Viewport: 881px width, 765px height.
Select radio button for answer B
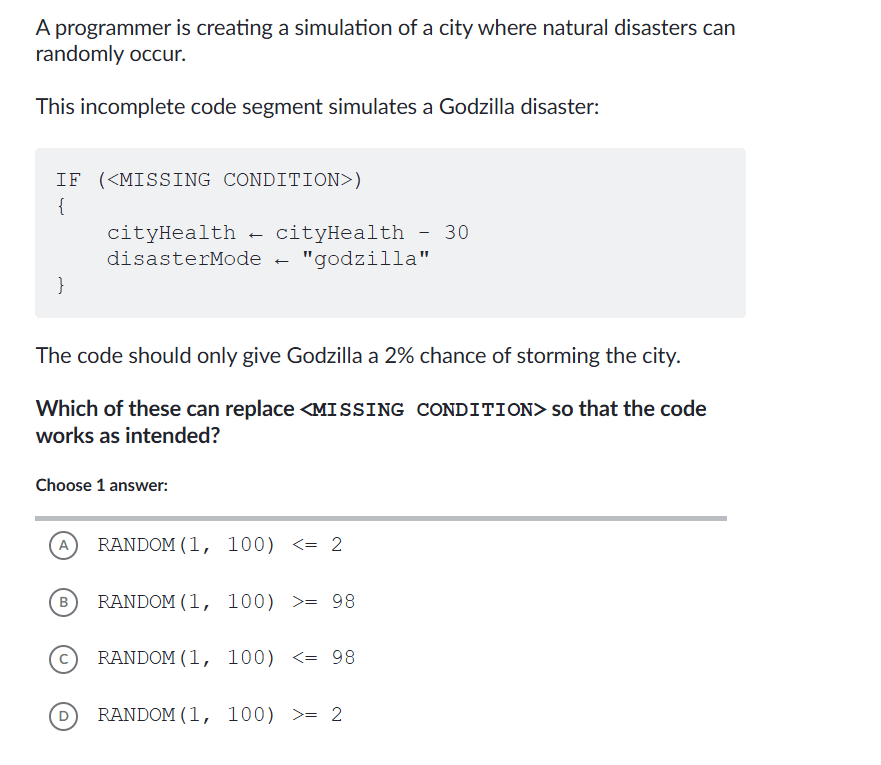62,602
